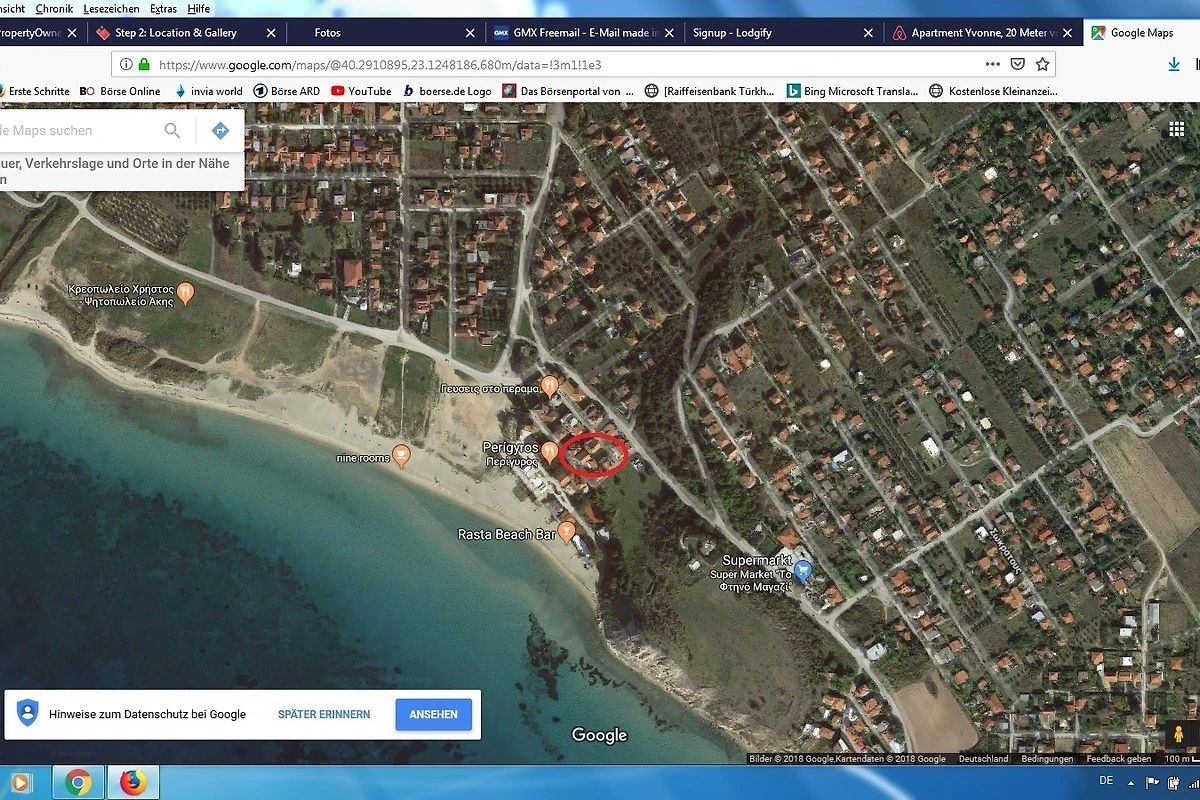Click the Rasta Beach Bar map marker
This screenshot has height=800, width=1200.
[567, 531]
